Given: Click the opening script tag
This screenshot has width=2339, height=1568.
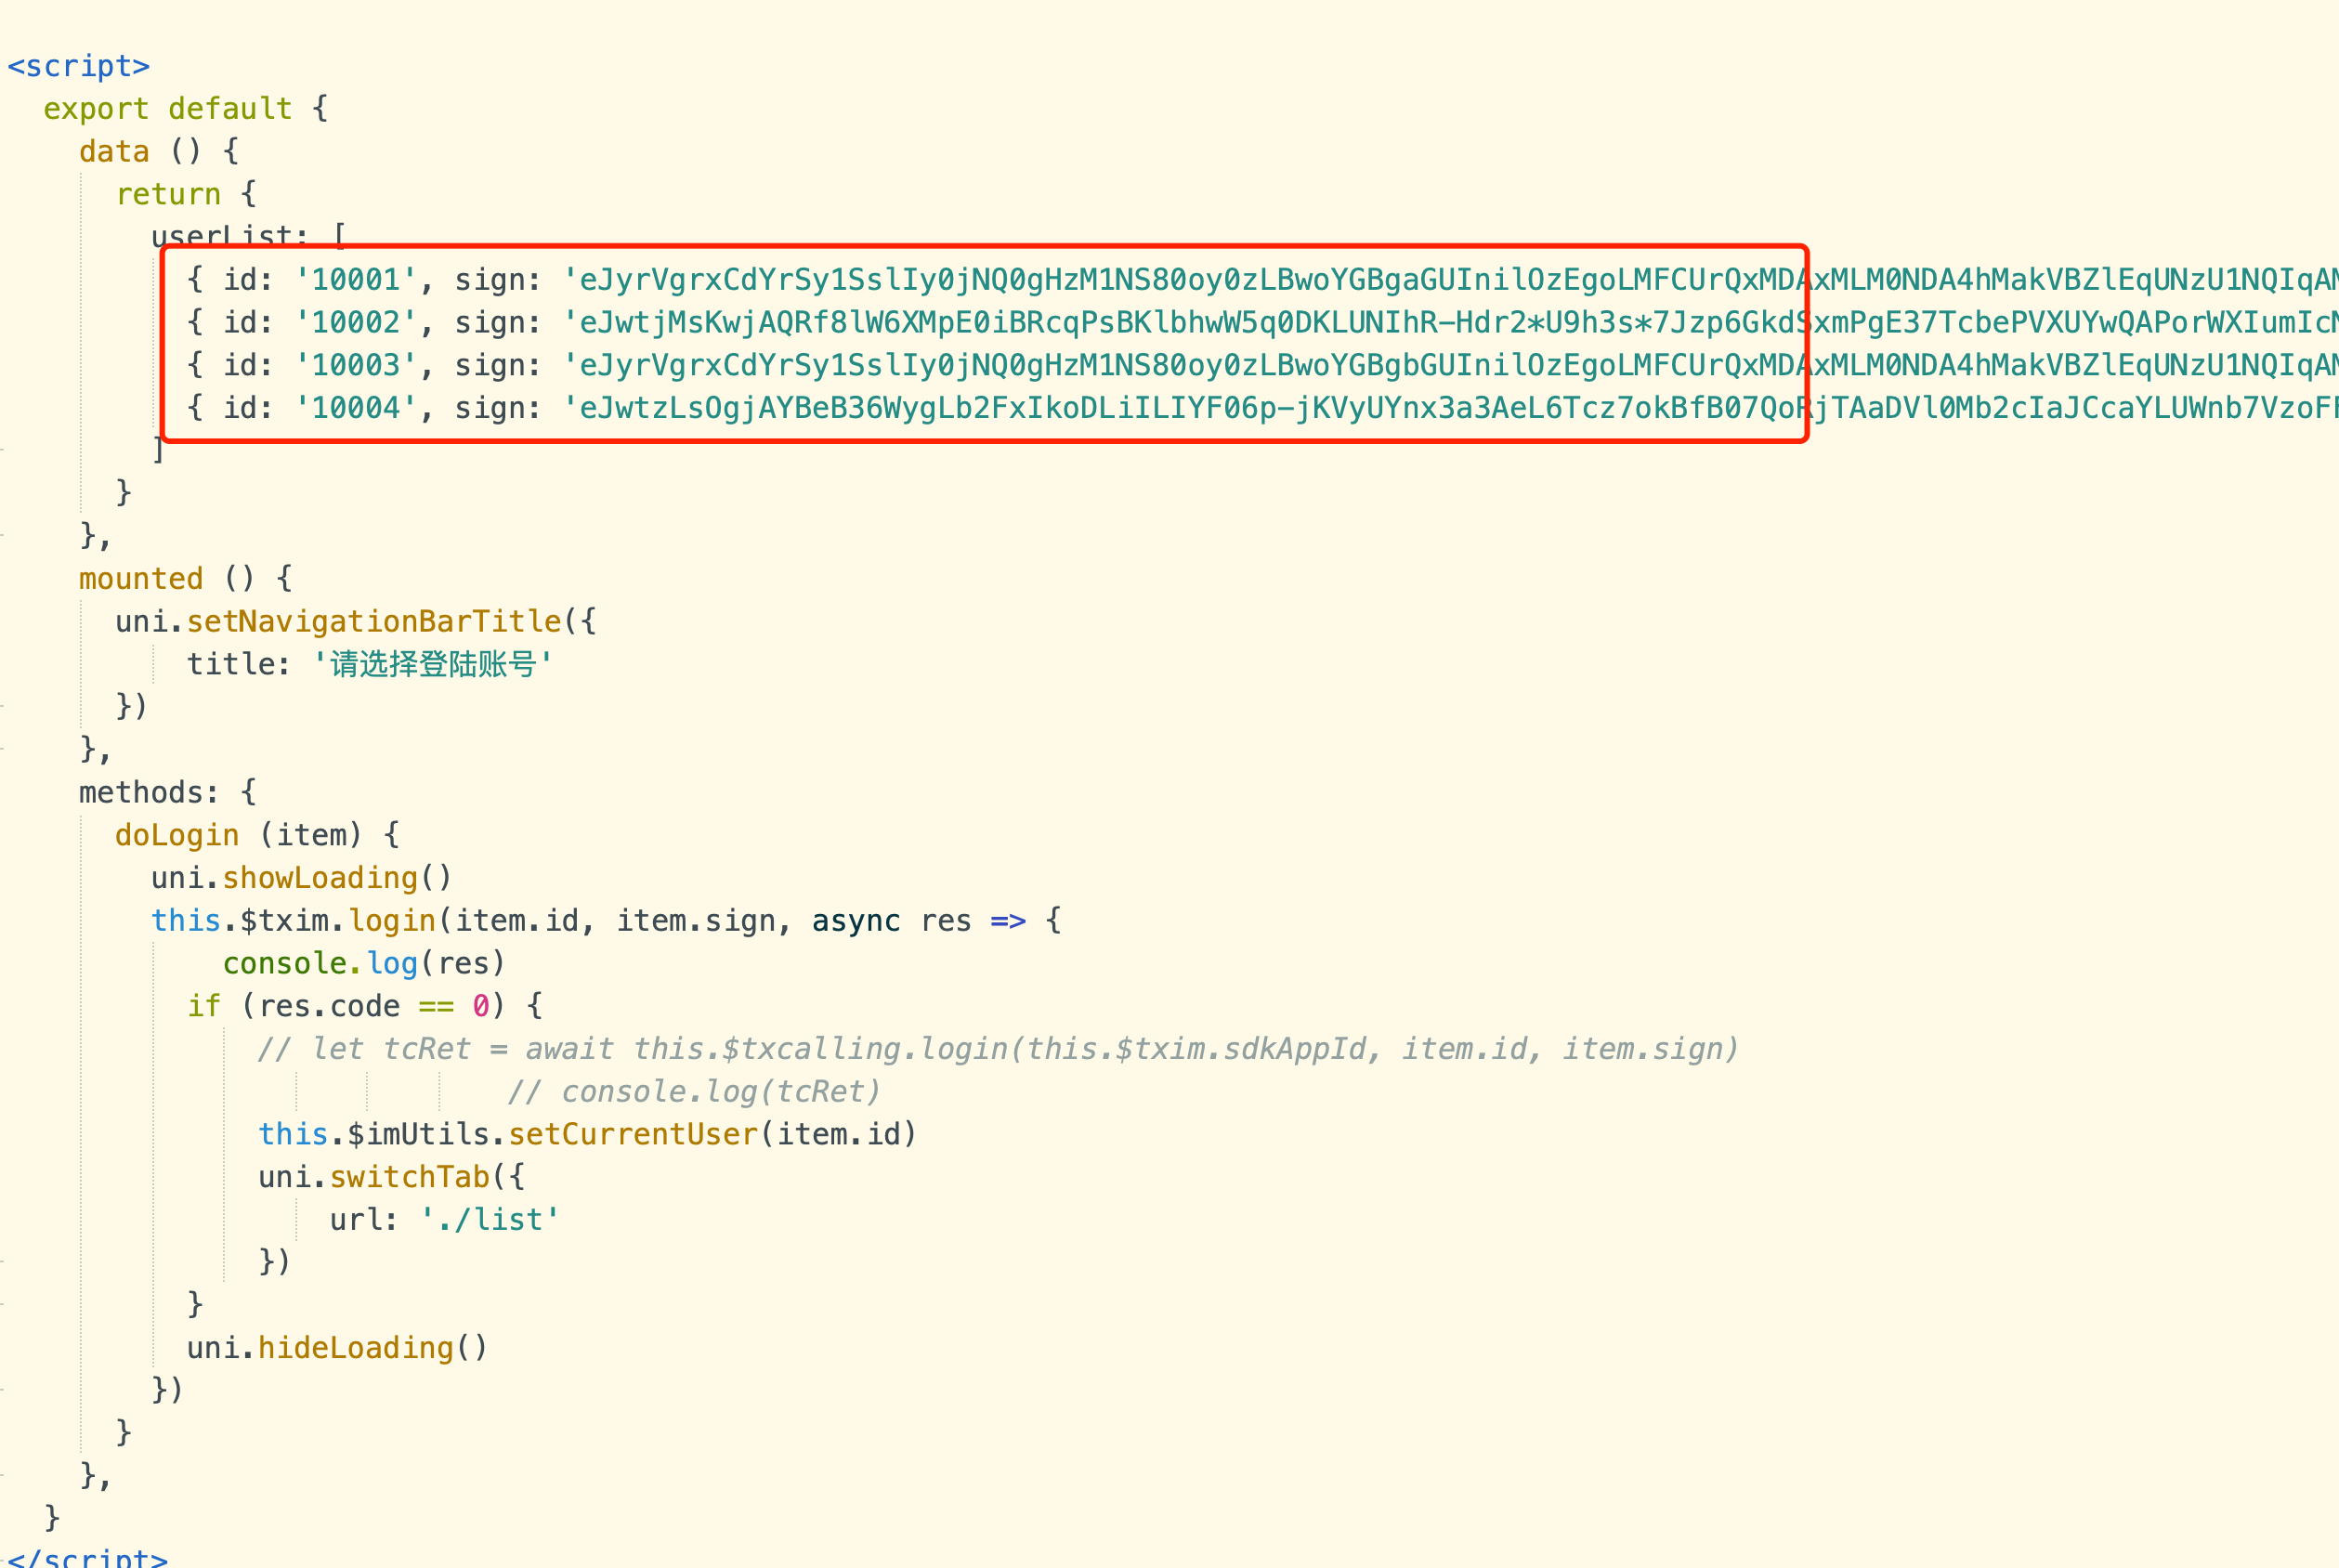Looking at the screenshot, I should pyautogui.click(x=78, y=66).
